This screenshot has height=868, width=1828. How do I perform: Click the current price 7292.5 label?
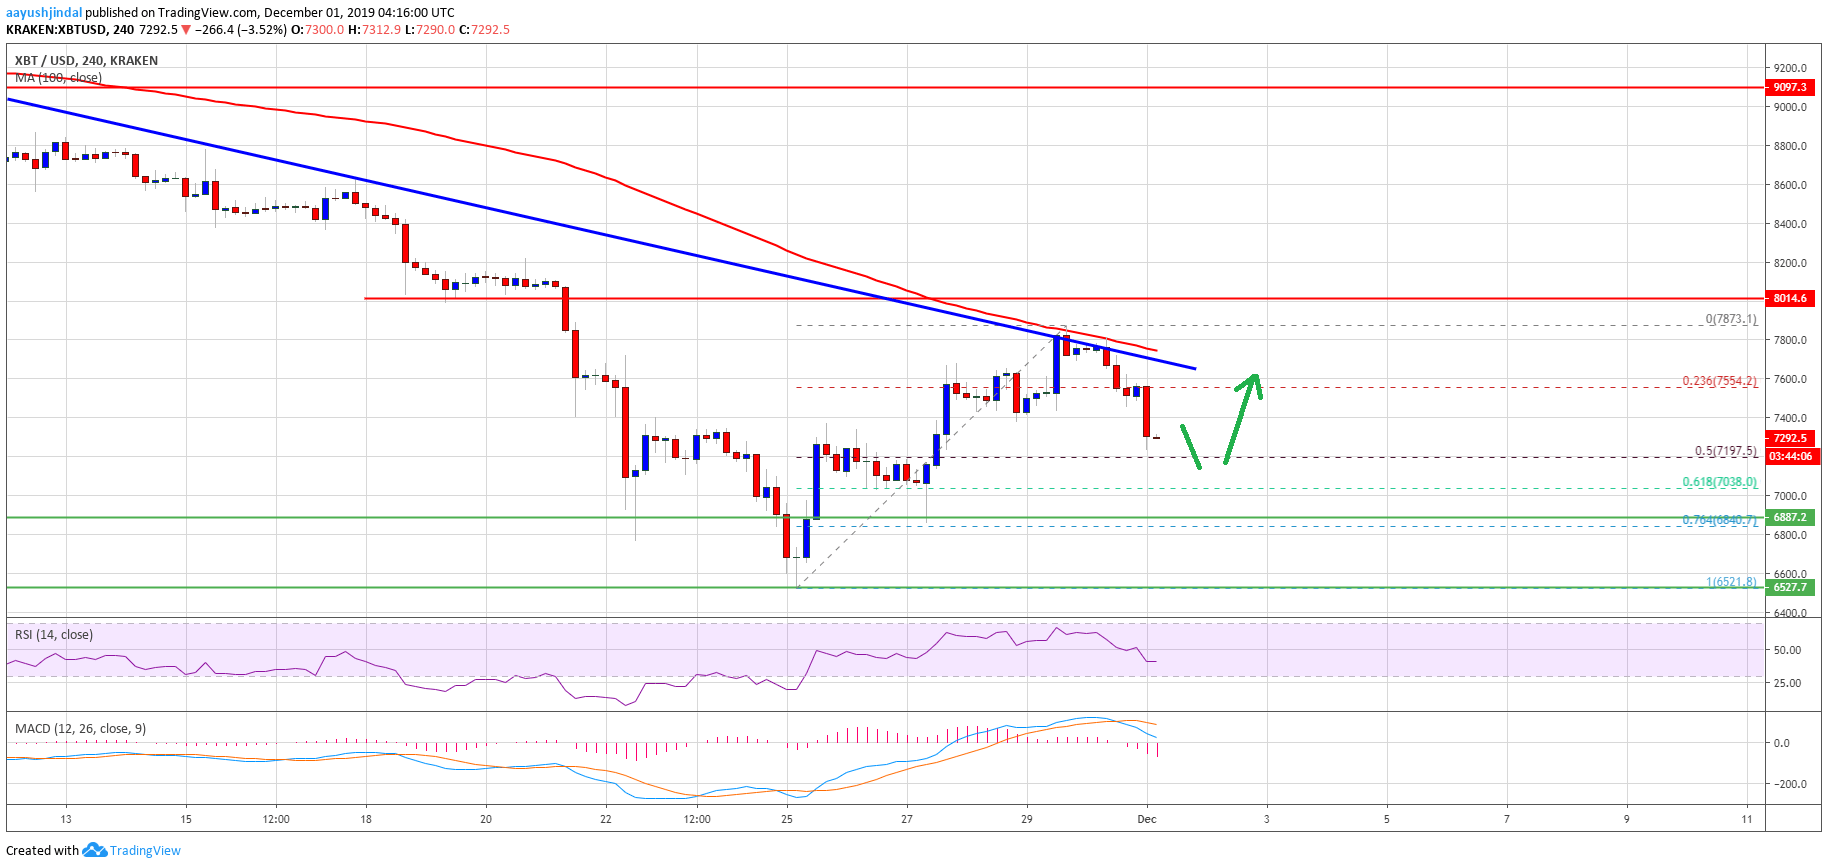pyautogui.click(x=1790, y=438)
